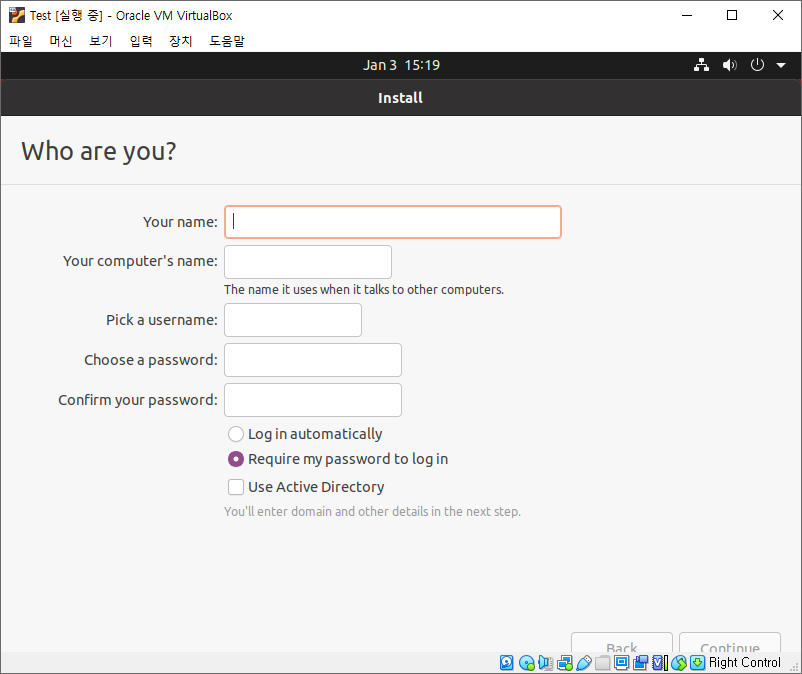This screenshot has width=802, height=674.
Task: Close the VirtualBox window
Action: point(777,15)
